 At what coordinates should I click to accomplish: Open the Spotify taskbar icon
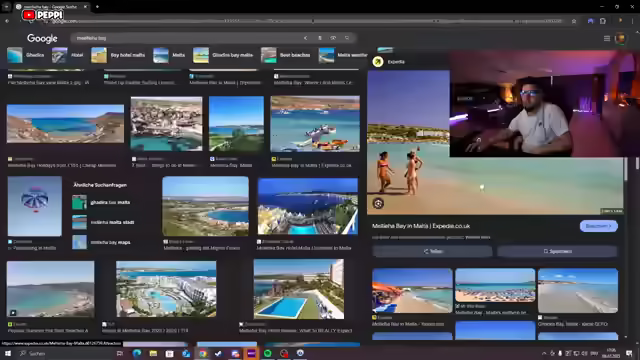coord(268,353)
